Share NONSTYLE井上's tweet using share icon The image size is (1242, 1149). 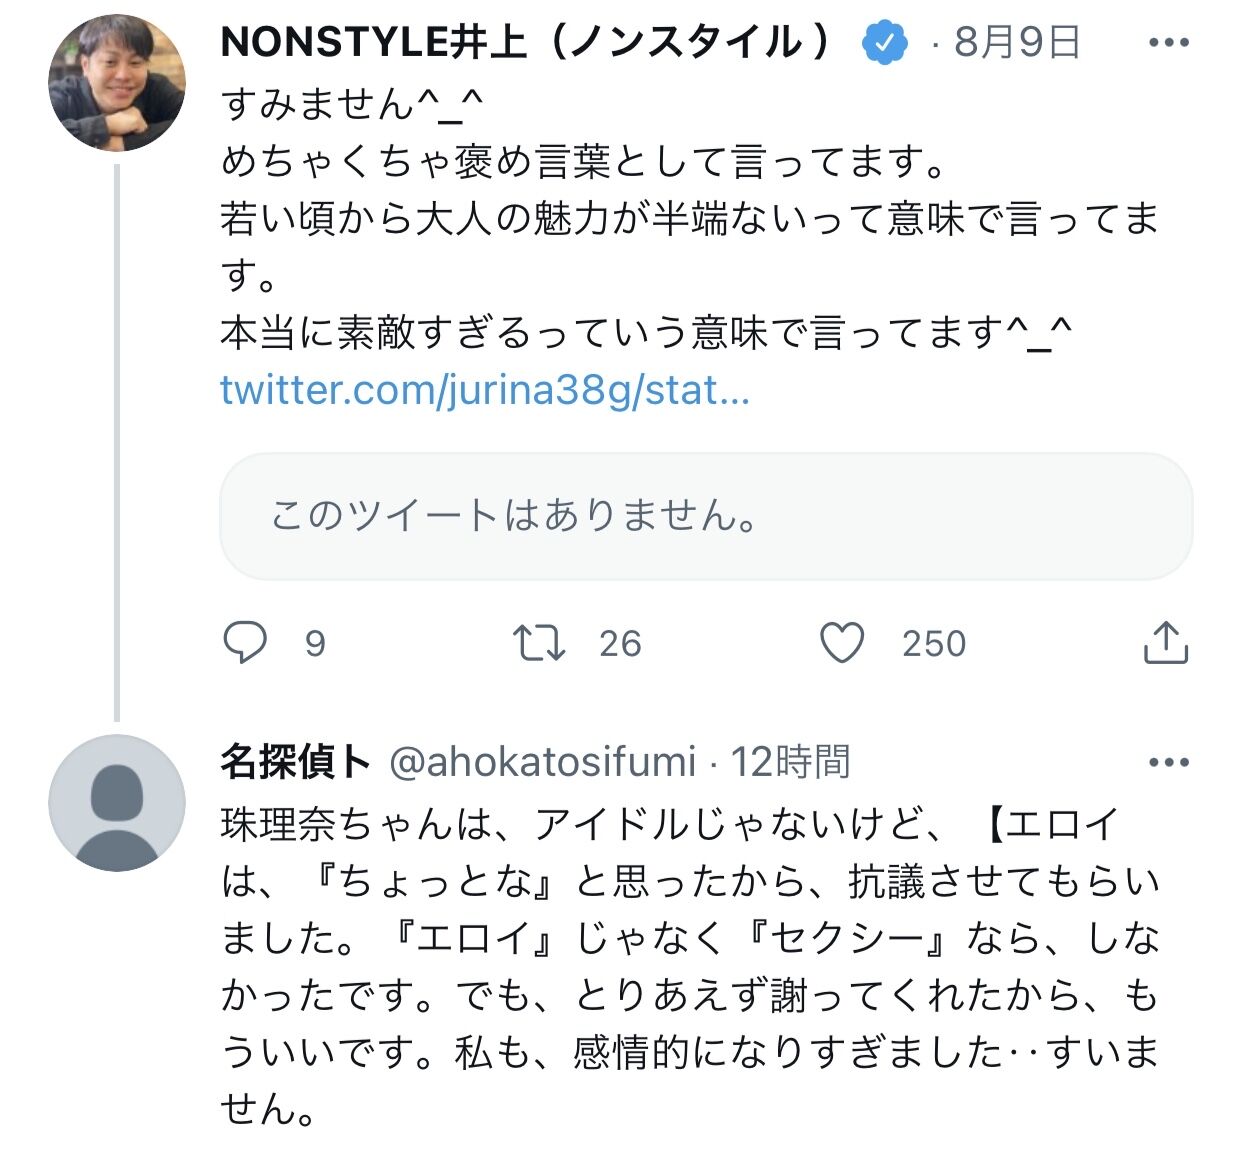pyautogui.click(x=1165, y=643)
